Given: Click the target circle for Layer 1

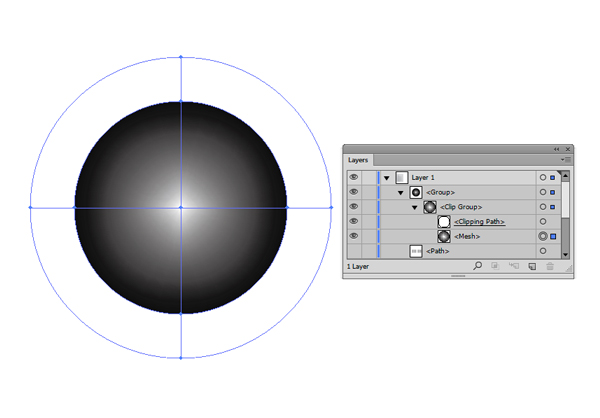Looking at the screenshot, I should click(543, 178).
